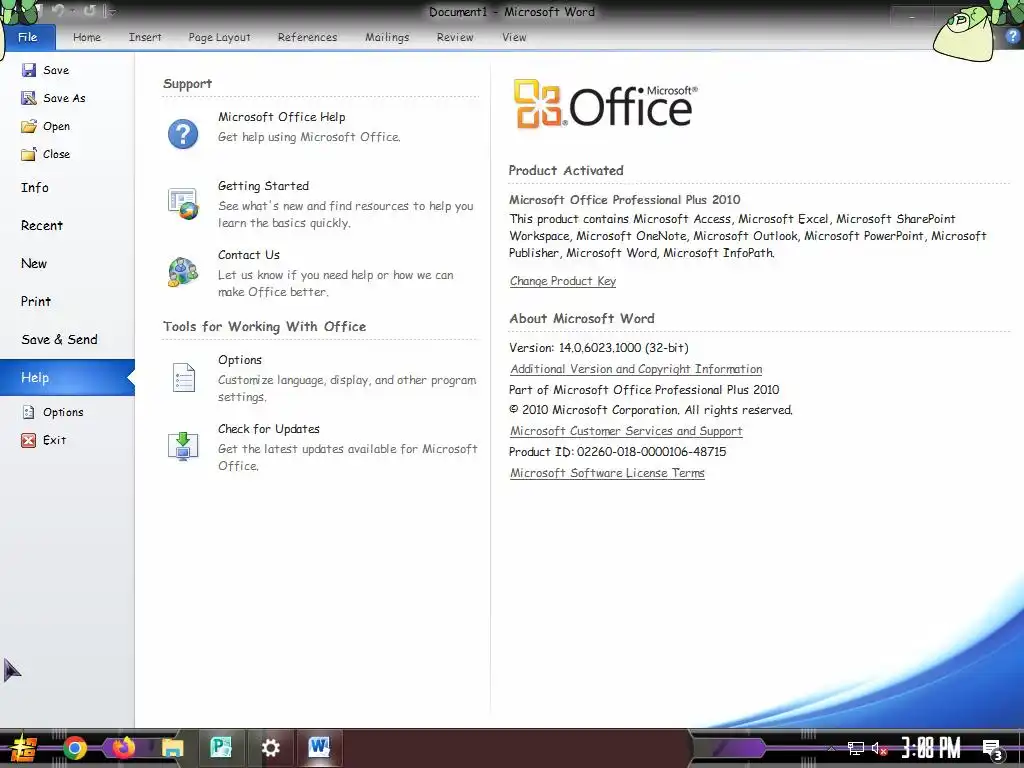Switch to the View tab
Screen dimensions: 1024x768
514,37
